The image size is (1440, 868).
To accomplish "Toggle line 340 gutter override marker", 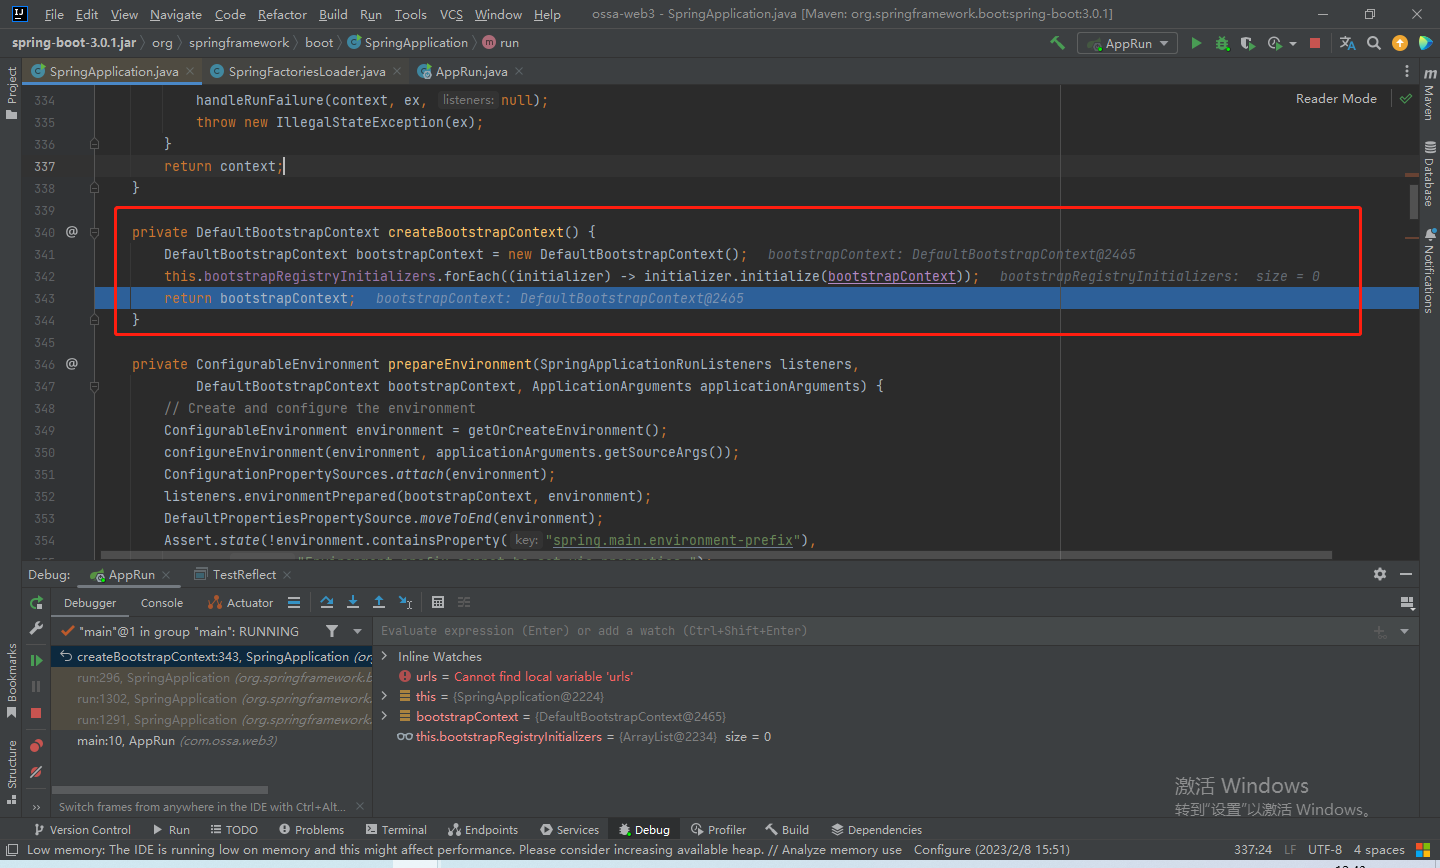I will 72,232.
